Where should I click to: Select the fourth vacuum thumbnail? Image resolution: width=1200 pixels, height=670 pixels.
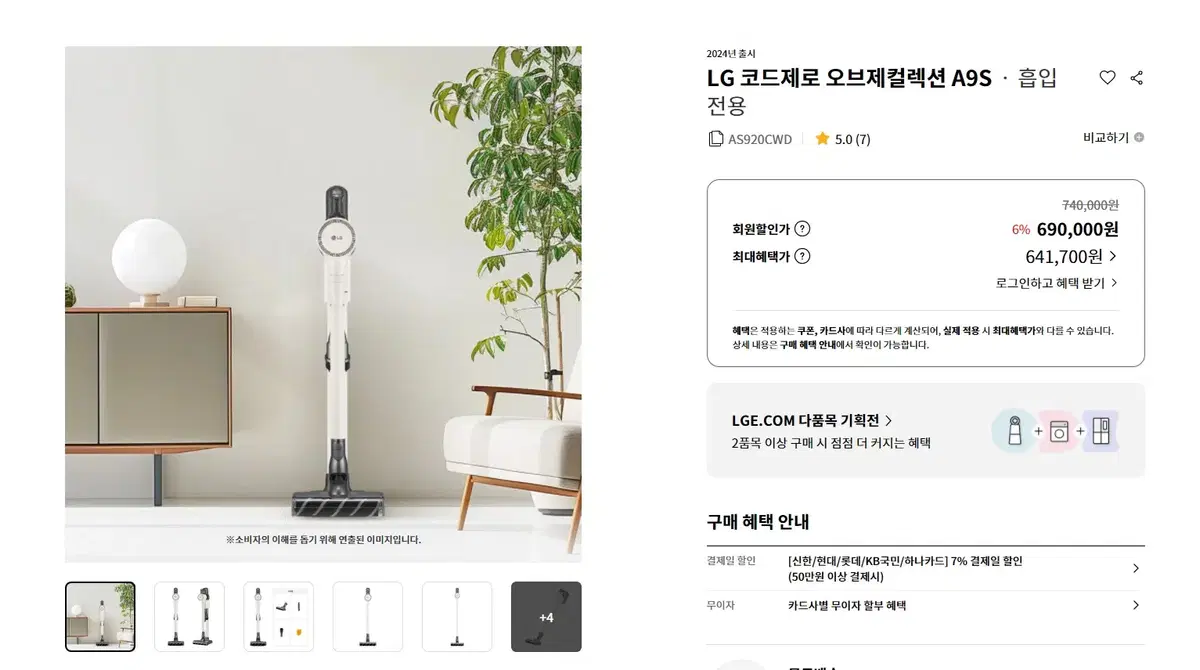tap(367, 617)
